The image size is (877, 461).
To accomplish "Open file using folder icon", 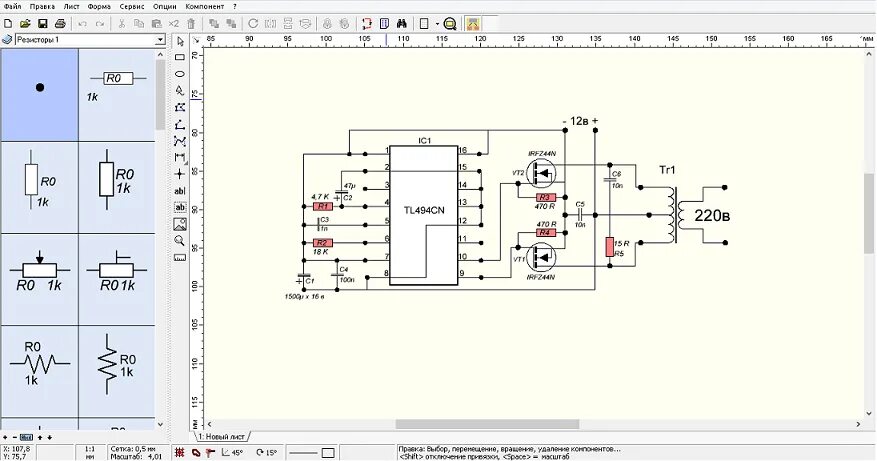I will pos(25,23).
